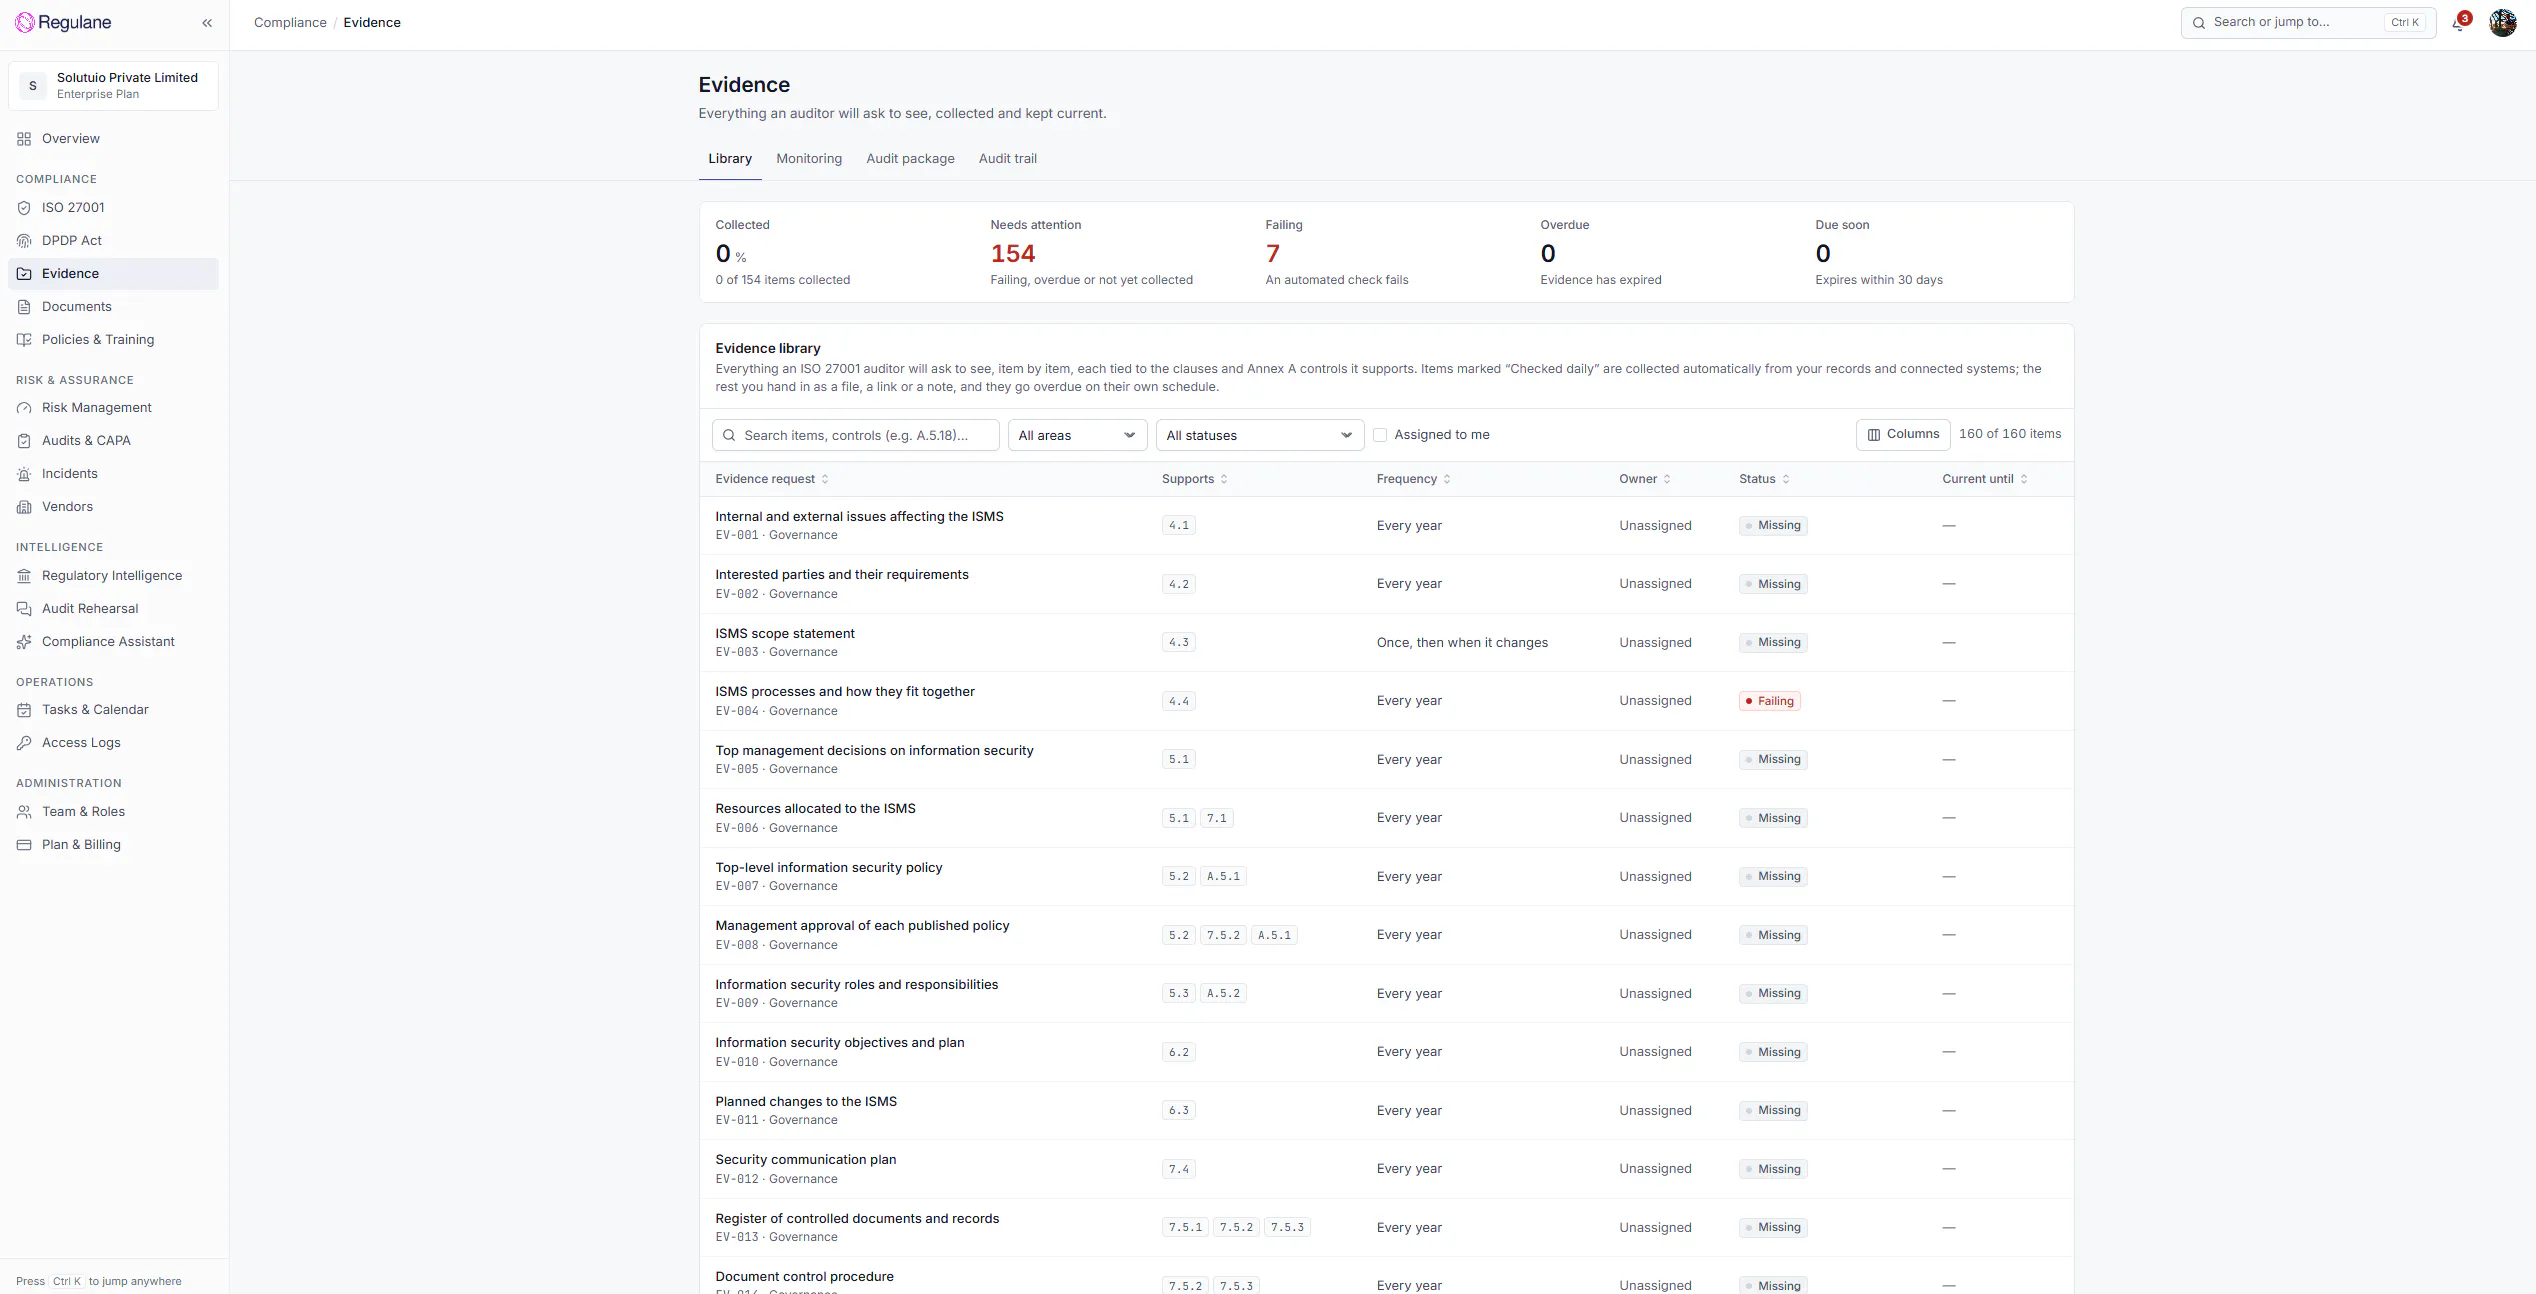Open Incidents in the sidebar
The width and height of the screenshot is (2536, 1294).
coord(113,474)
